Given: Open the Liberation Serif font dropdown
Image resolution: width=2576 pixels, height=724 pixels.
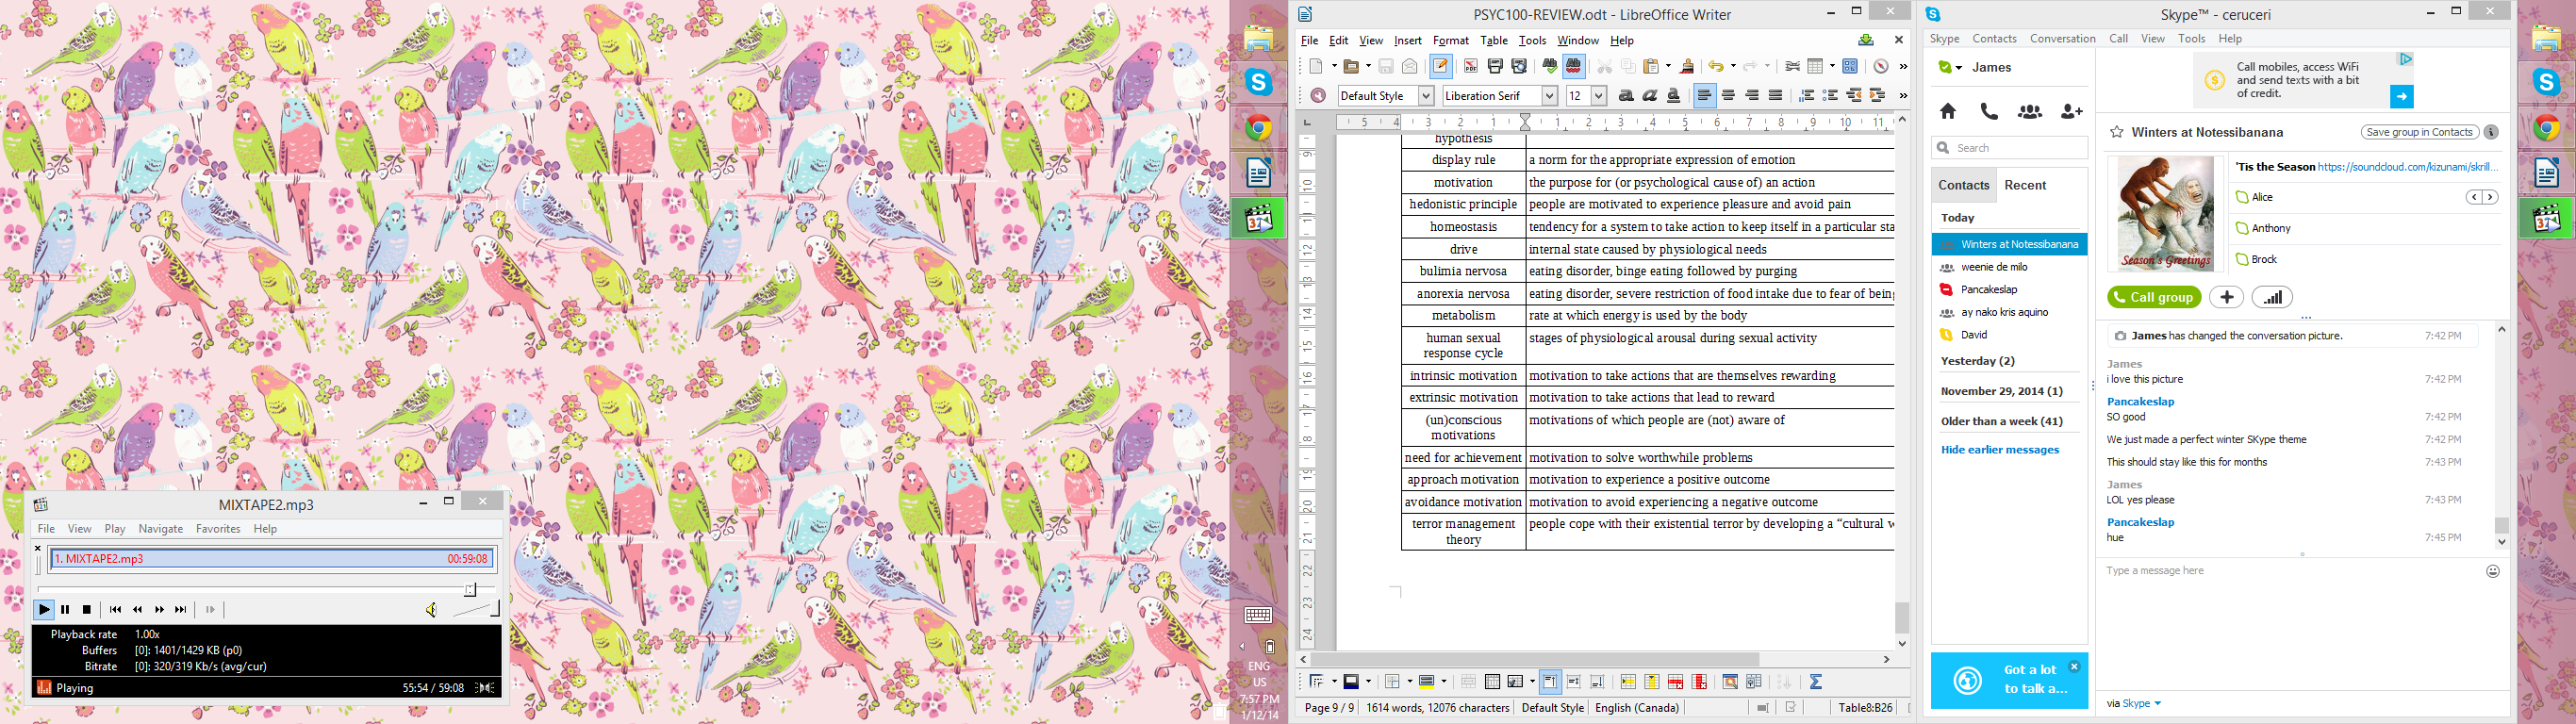Looking at the screenshot, I should click(x=1549, y=96).
